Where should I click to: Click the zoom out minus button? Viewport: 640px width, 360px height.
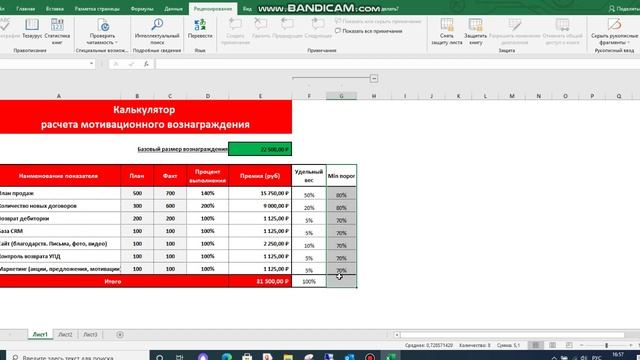coord(582,345)
